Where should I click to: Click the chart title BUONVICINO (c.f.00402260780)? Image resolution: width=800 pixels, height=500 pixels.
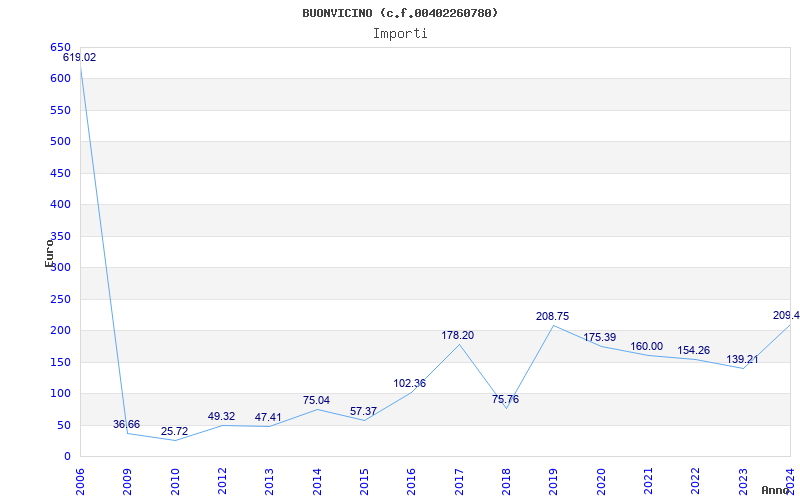pos(400,13)
